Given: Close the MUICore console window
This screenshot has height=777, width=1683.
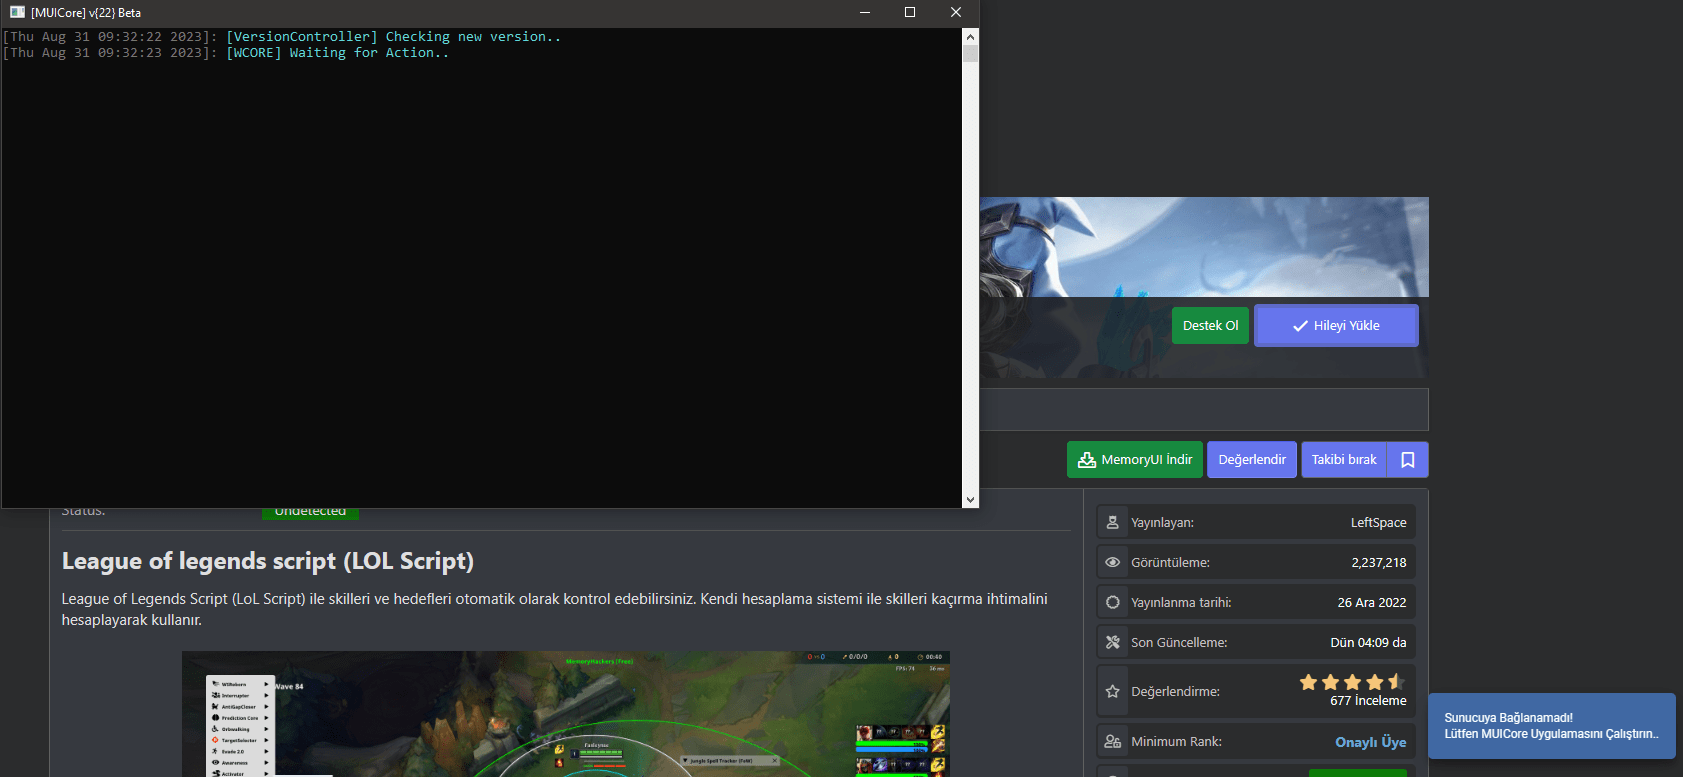Looking at the screenshot, I should (x=956, y=12).
